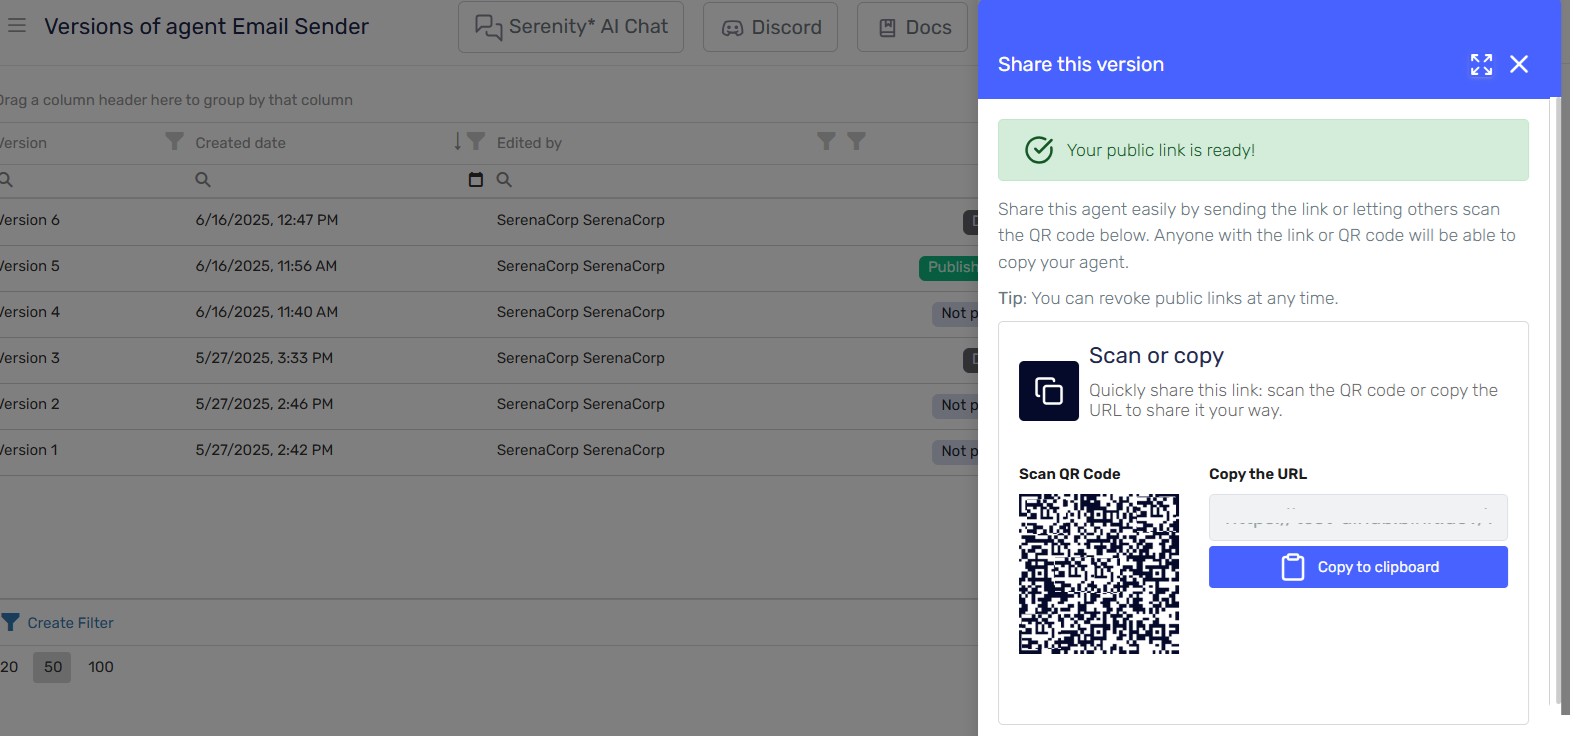Click the Version search magnifier icon
Screen dimensions: 1570x736
coord(6,180)
